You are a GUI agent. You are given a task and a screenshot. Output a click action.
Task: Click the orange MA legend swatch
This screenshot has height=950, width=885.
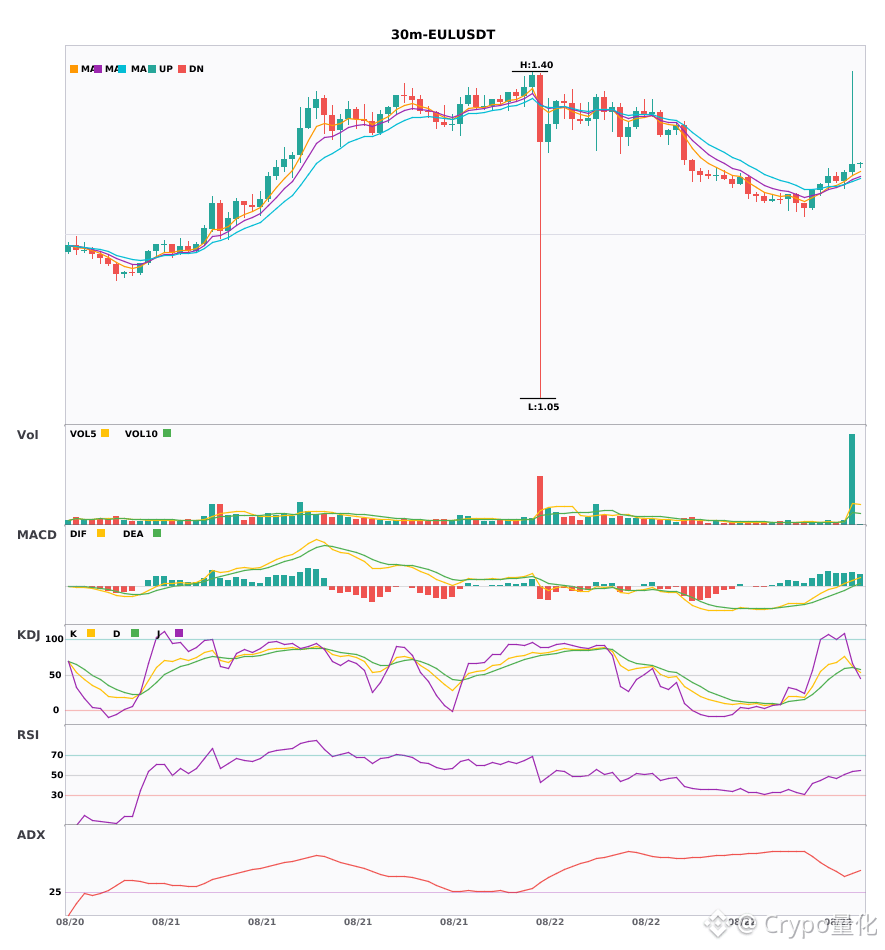click(x=74, y=69)
